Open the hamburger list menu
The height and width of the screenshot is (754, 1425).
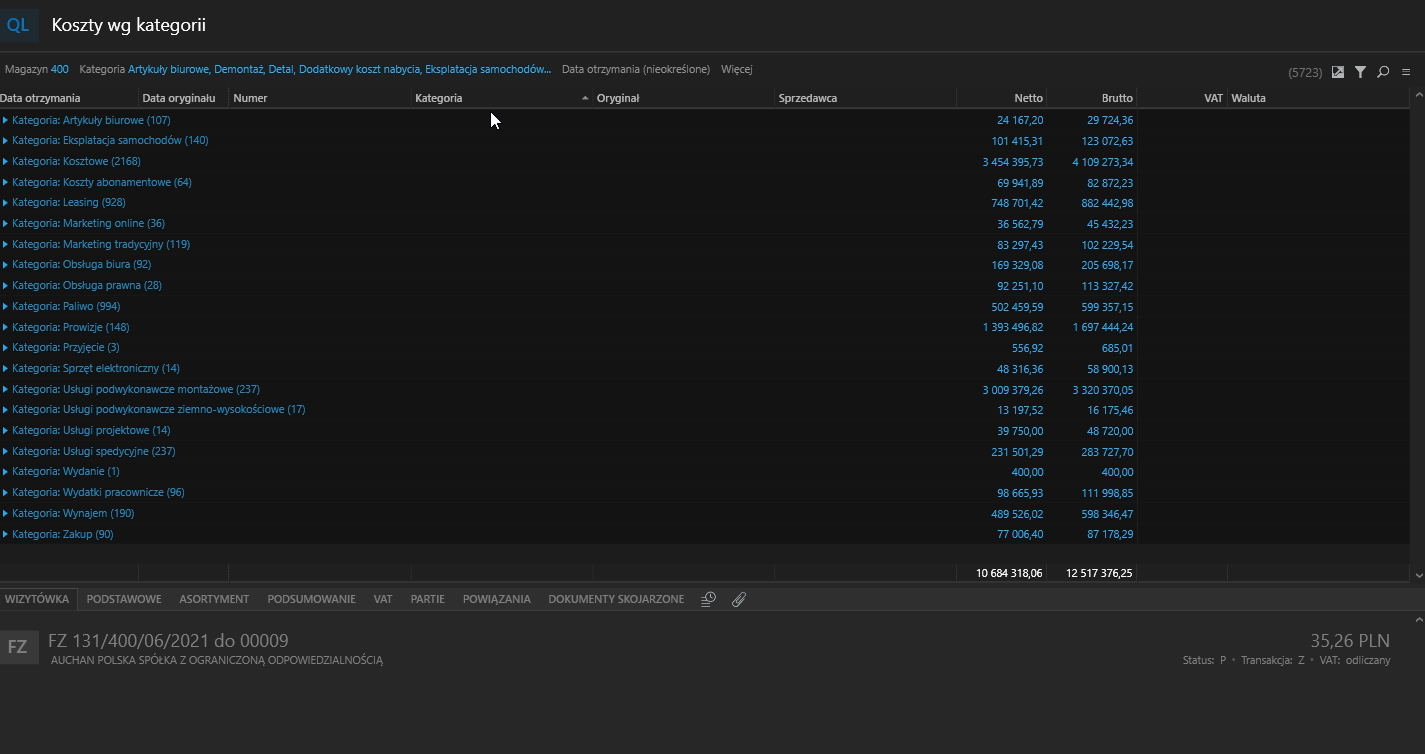1406,72
